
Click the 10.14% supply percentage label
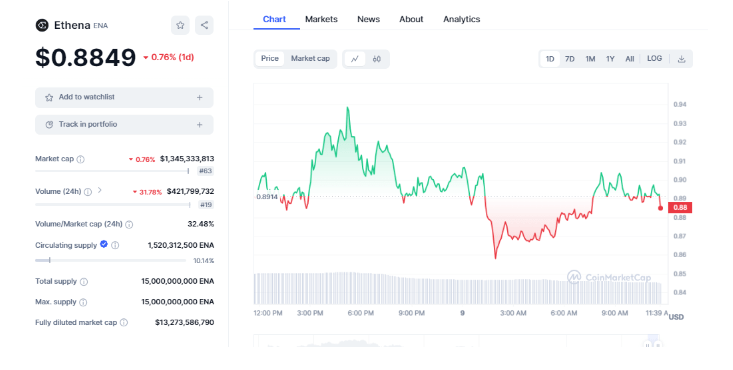[x=204, y=261]
